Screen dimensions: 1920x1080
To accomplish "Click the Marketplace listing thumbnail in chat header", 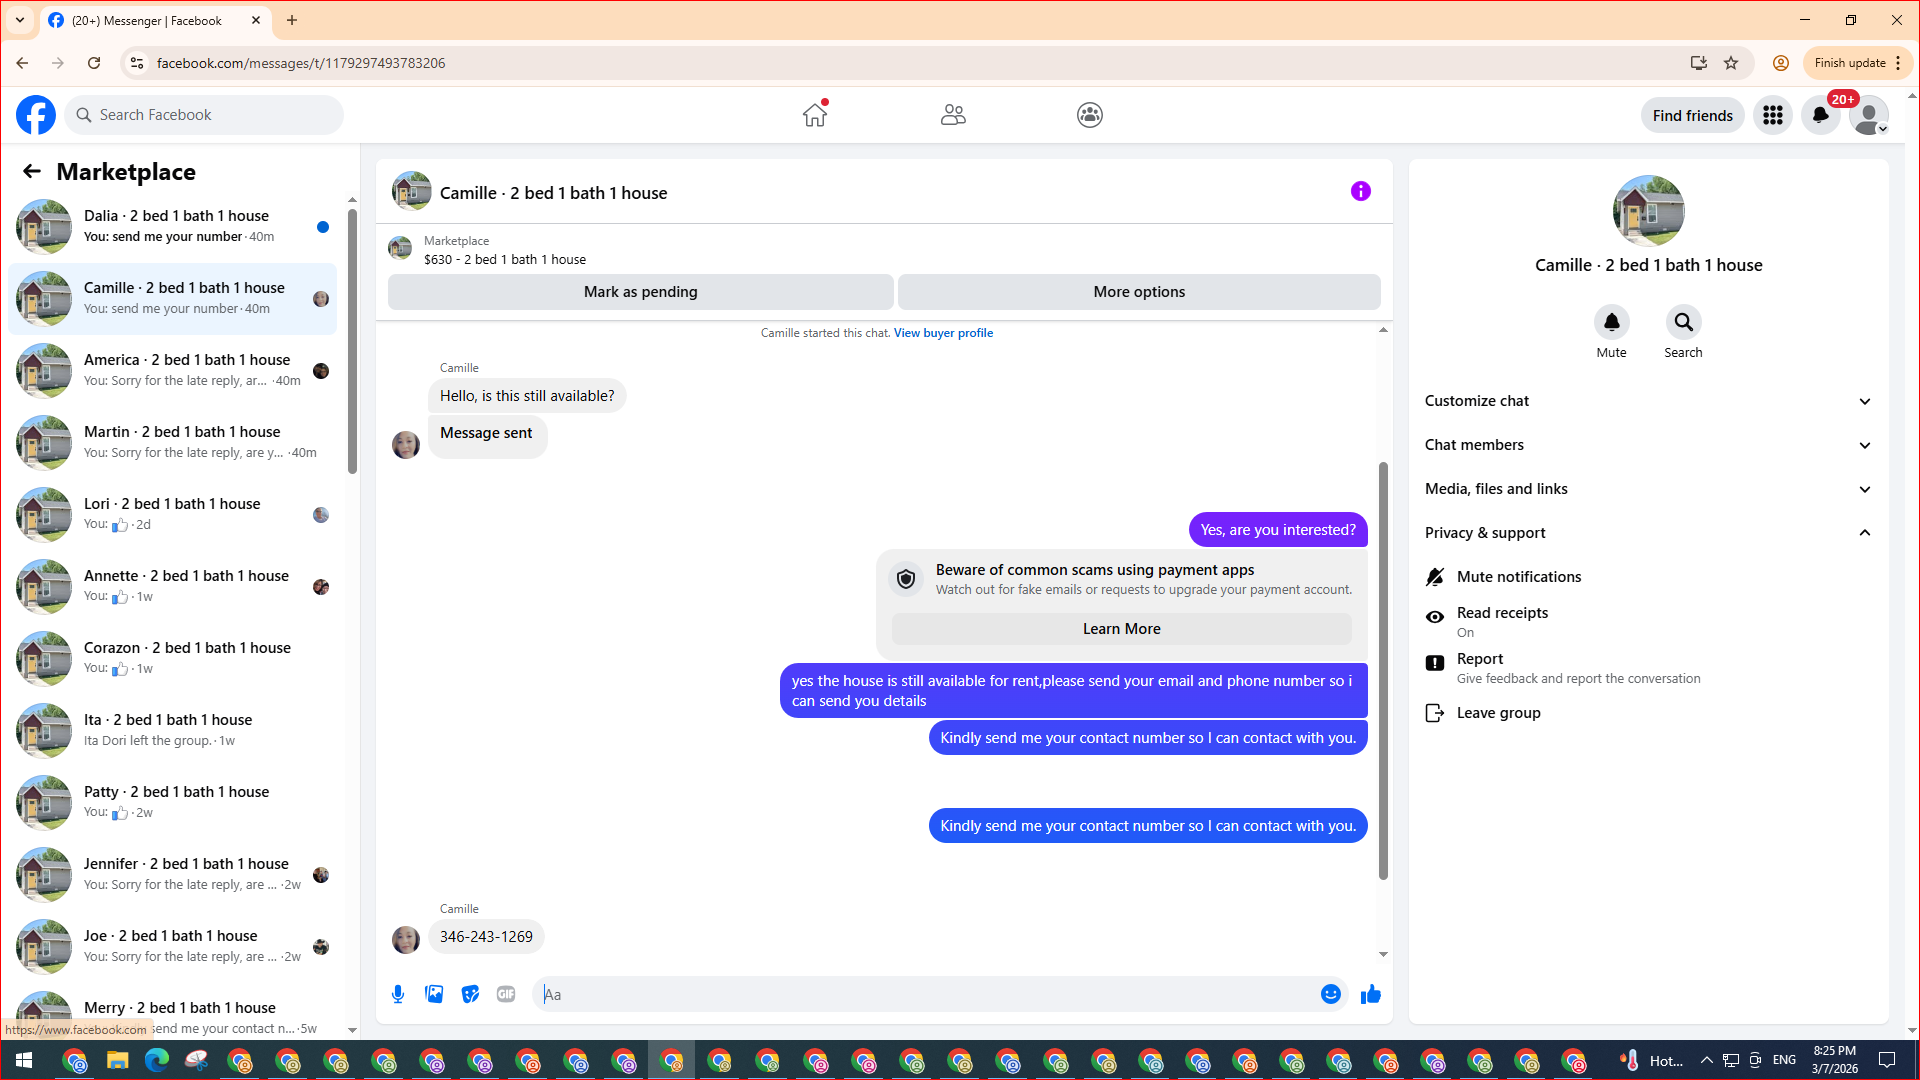I will coord(400,248).
